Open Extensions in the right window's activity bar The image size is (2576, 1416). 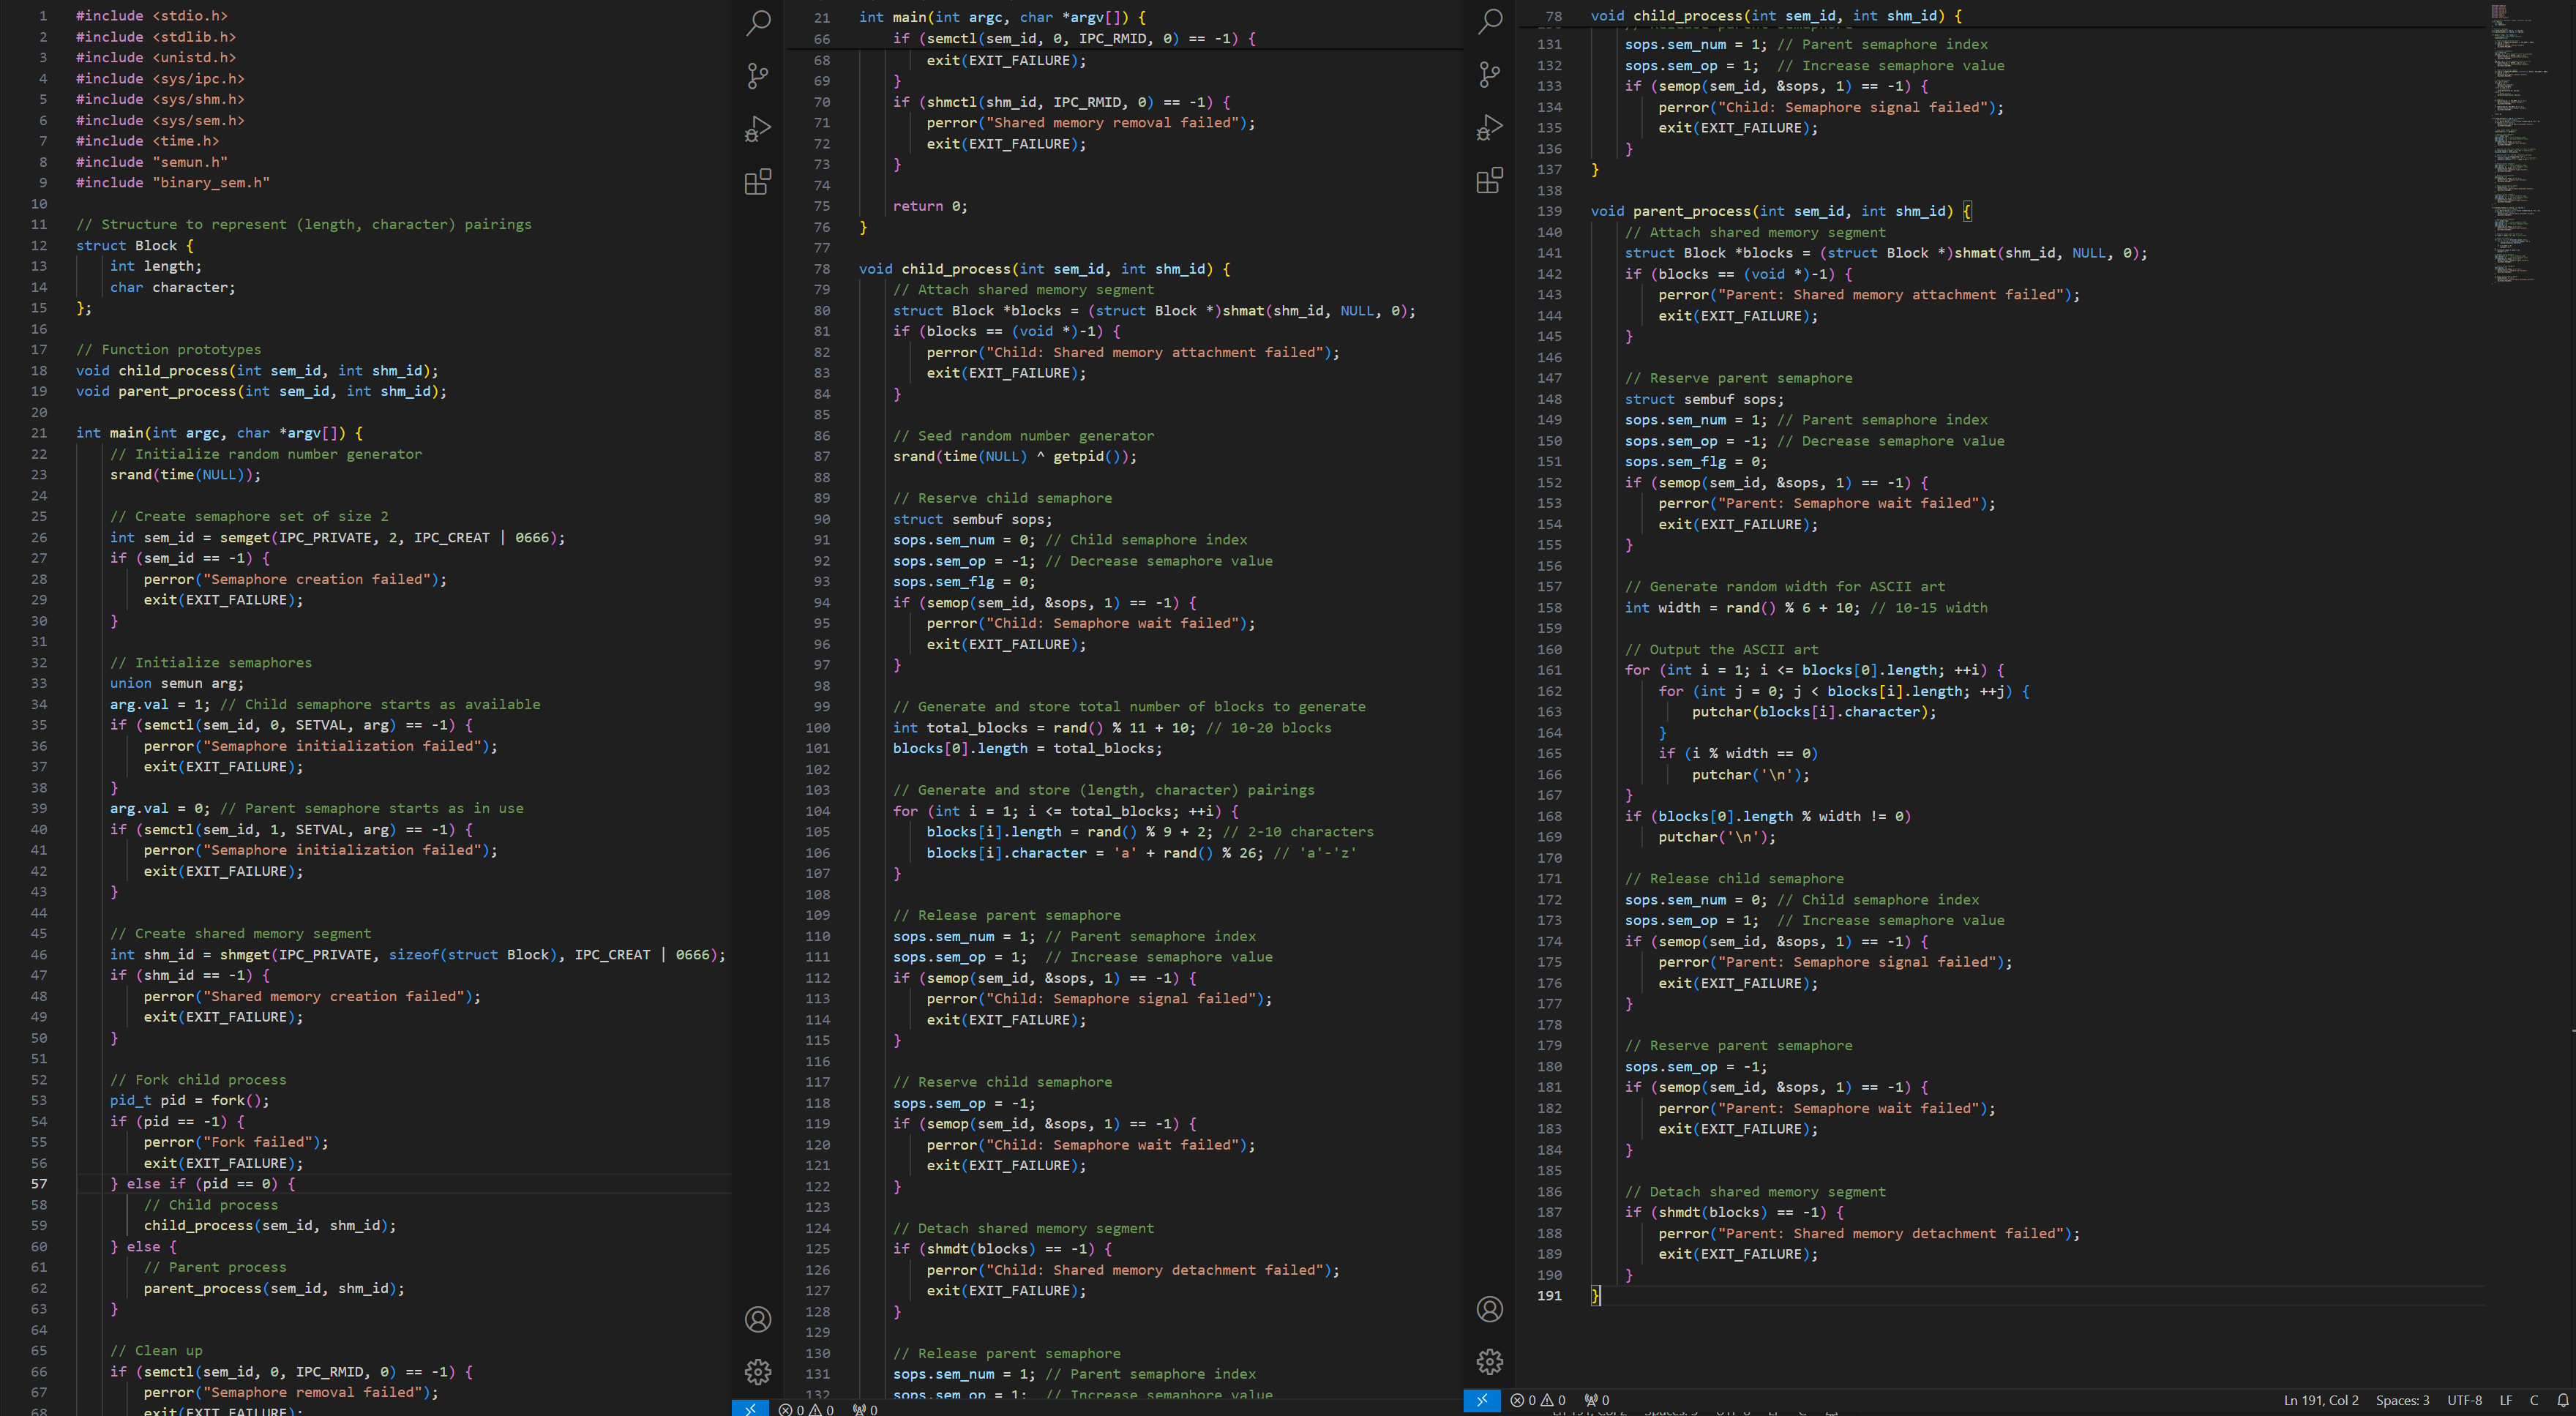coord(1489,181)
